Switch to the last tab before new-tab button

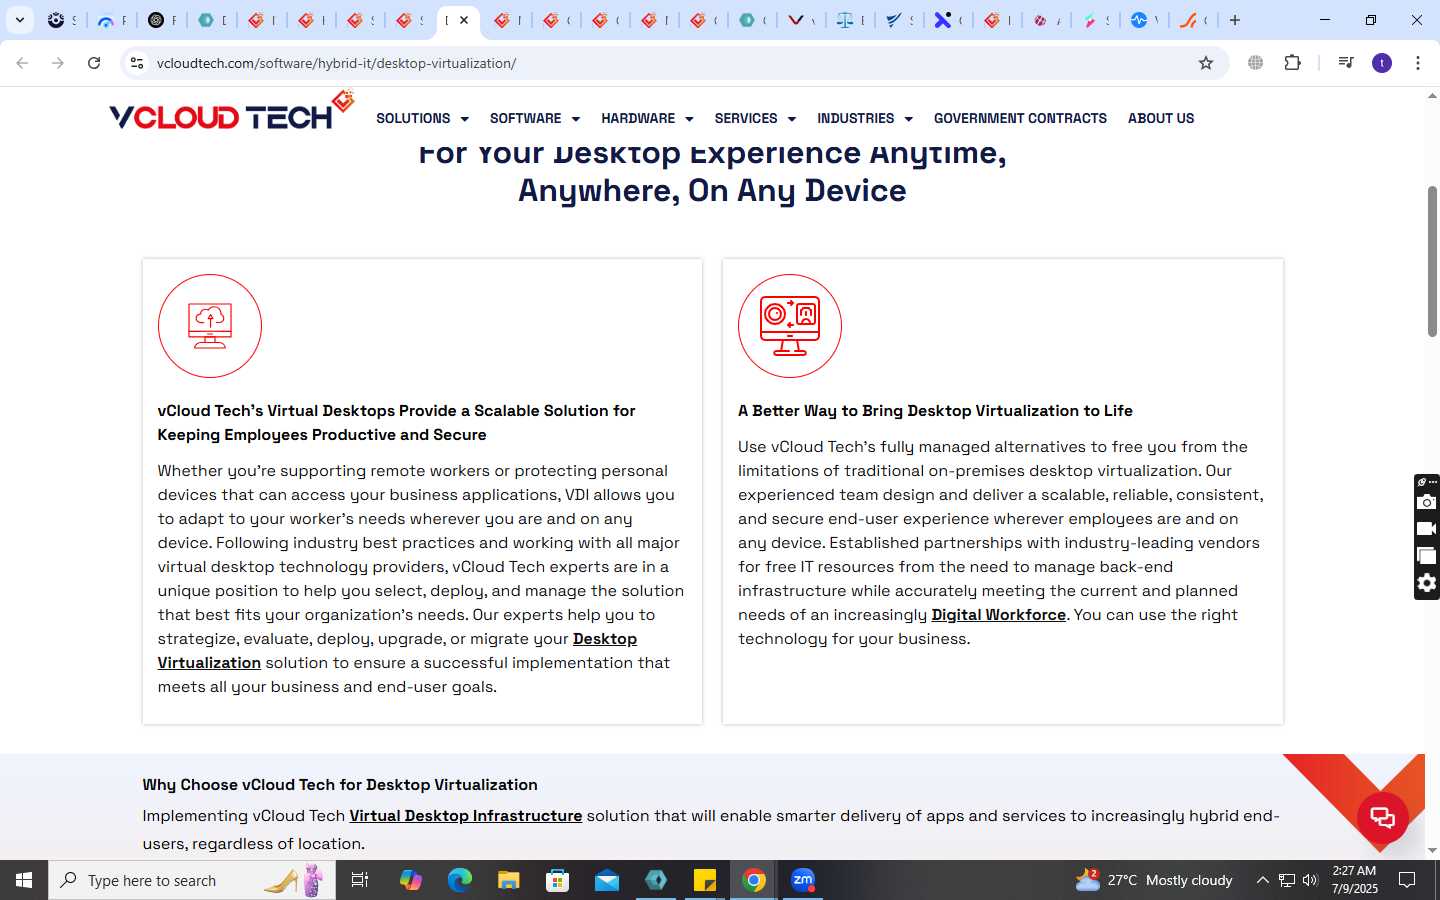1192,20
